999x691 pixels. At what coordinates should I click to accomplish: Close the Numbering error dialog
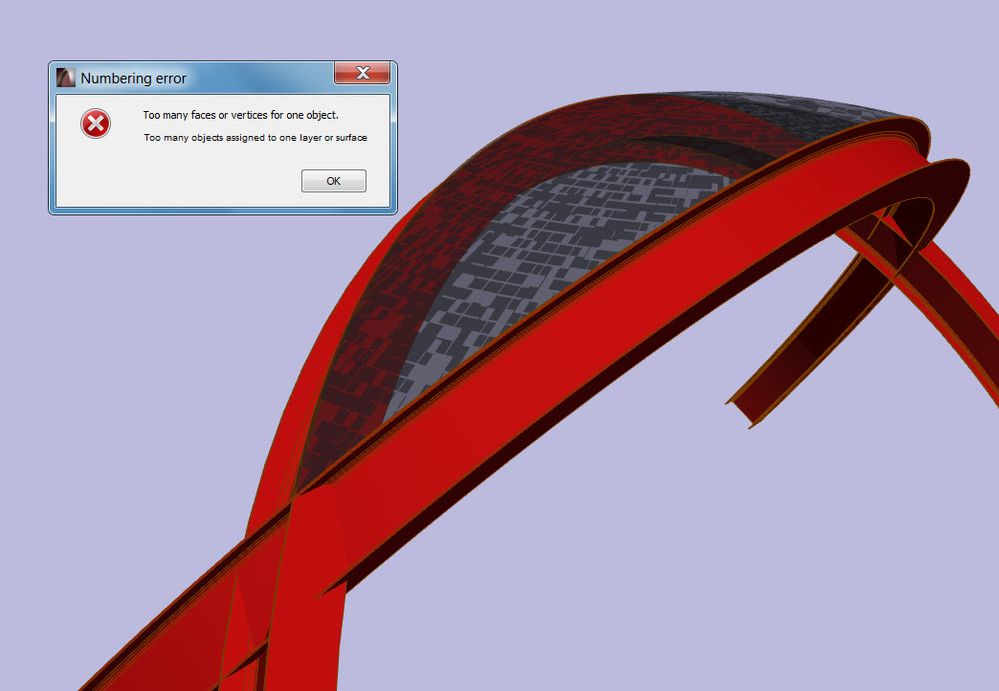[362, 73]
